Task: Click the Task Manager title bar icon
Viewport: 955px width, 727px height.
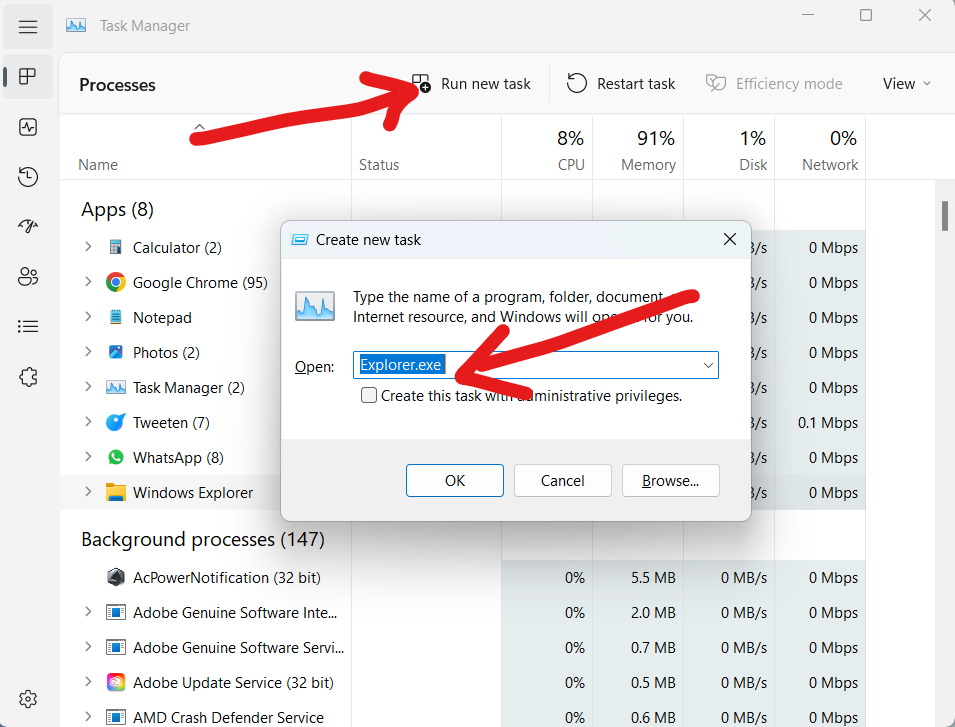Action: (x=76, y=26)
